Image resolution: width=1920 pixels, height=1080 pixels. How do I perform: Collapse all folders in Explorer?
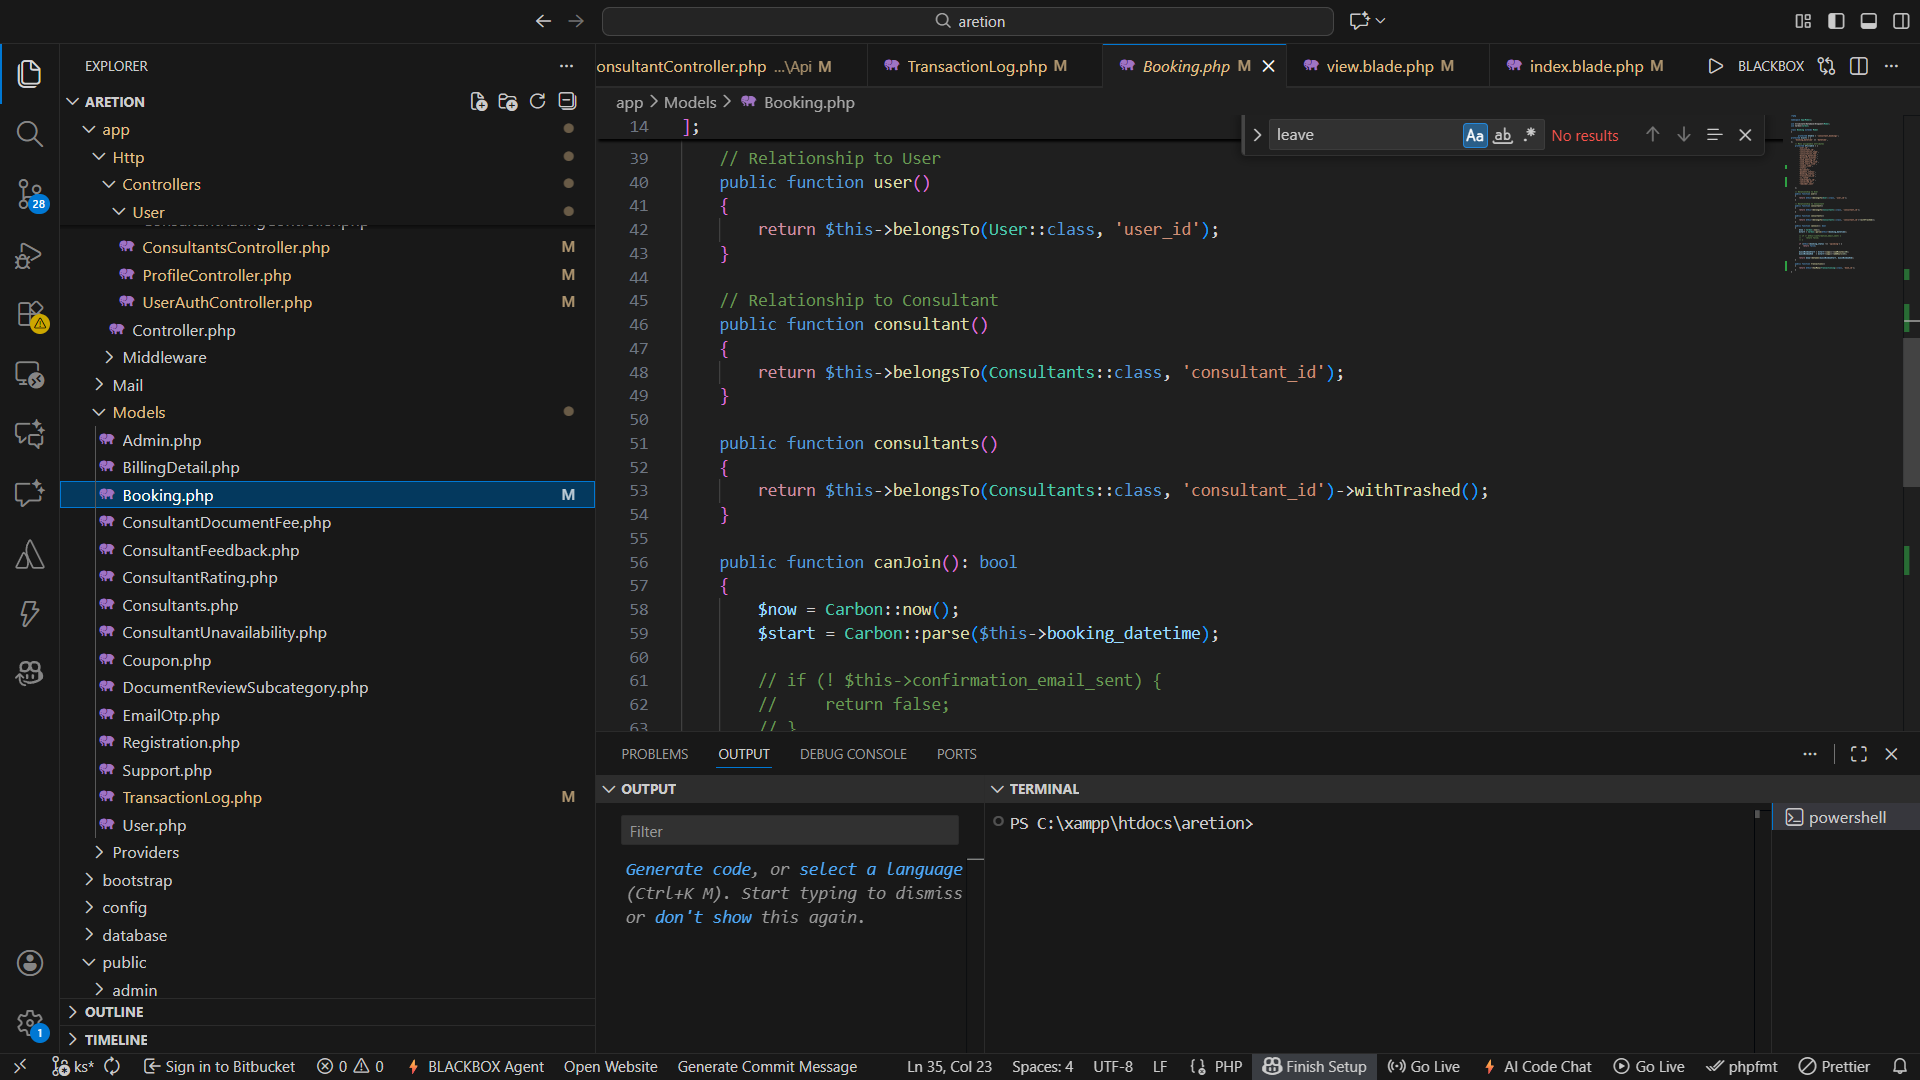click(568, 102)
